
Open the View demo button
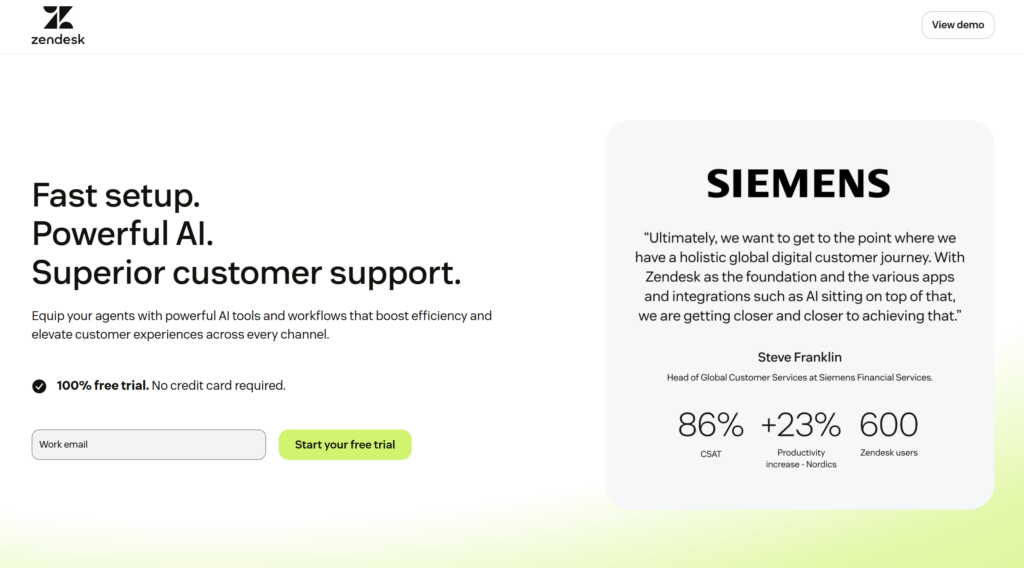(957, 25)
